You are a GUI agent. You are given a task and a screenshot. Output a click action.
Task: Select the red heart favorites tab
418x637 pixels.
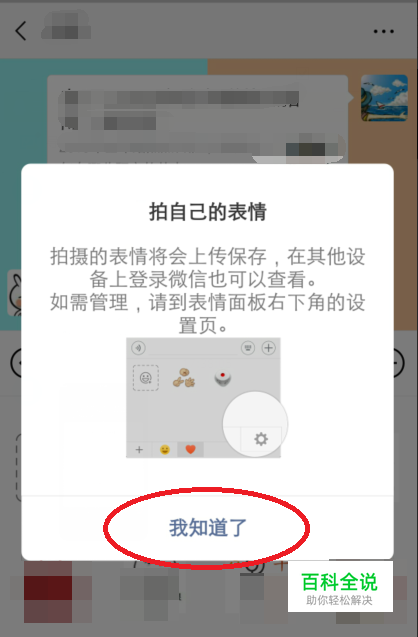pyautogui.click(x=190, y=449)
